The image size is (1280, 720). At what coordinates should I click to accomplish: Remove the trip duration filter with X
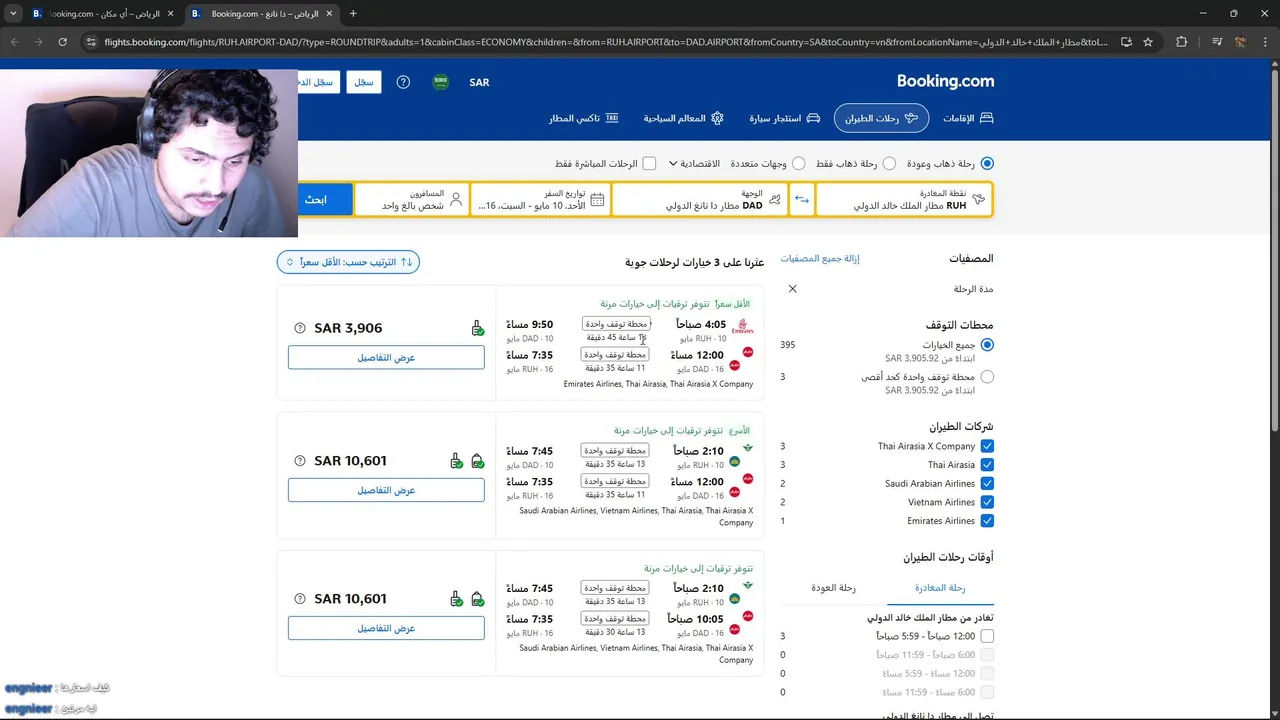point(792,289)
